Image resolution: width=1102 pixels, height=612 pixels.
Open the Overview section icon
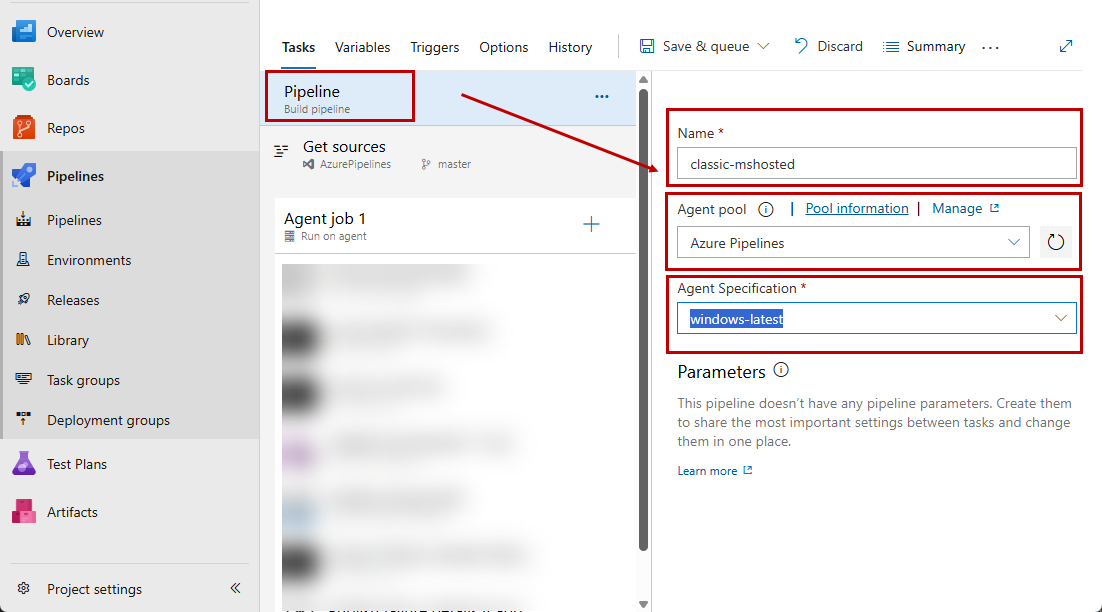(x=24, y=32)
